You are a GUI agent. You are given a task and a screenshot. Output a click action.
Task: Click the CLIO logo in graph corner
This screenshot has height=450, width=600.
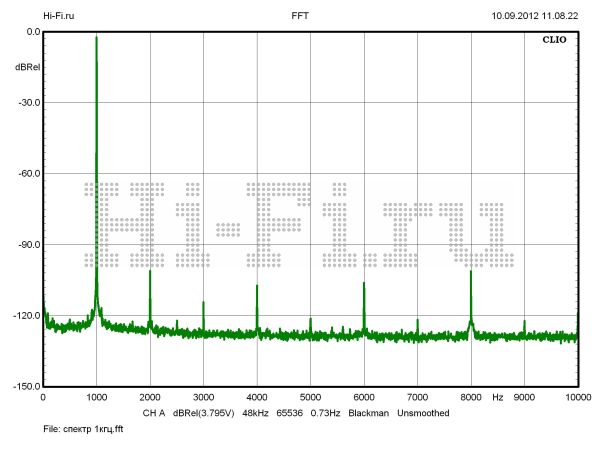tap(554, 42)
